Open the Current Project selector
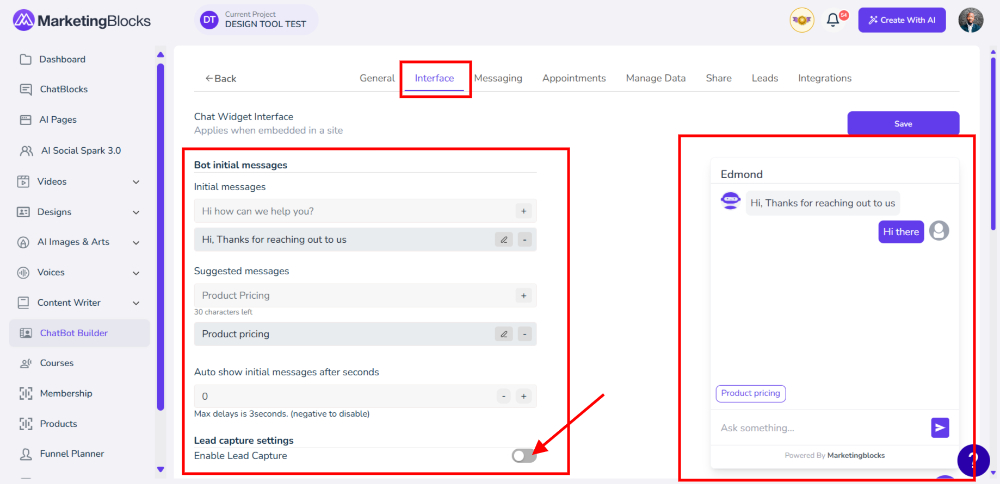1000x484 pixels. coord(256,20)
